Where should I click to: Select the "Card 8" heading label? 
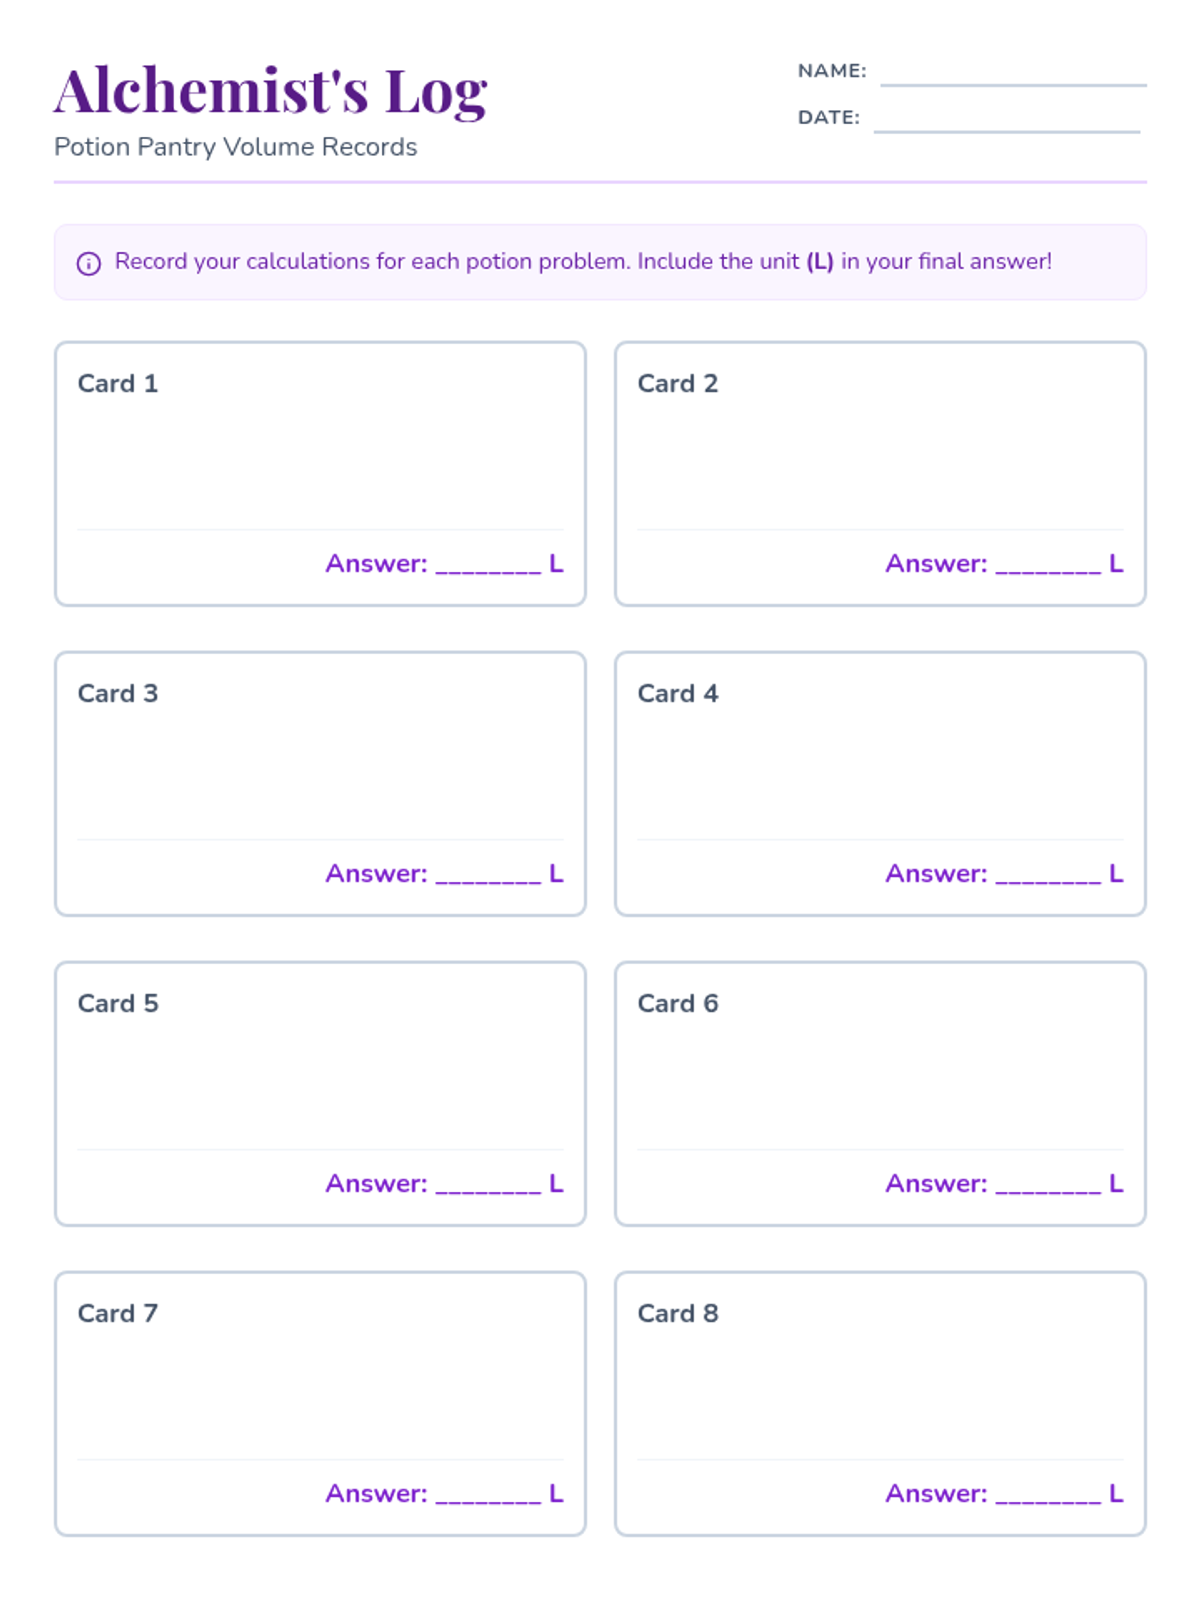tap(678, 1314)
